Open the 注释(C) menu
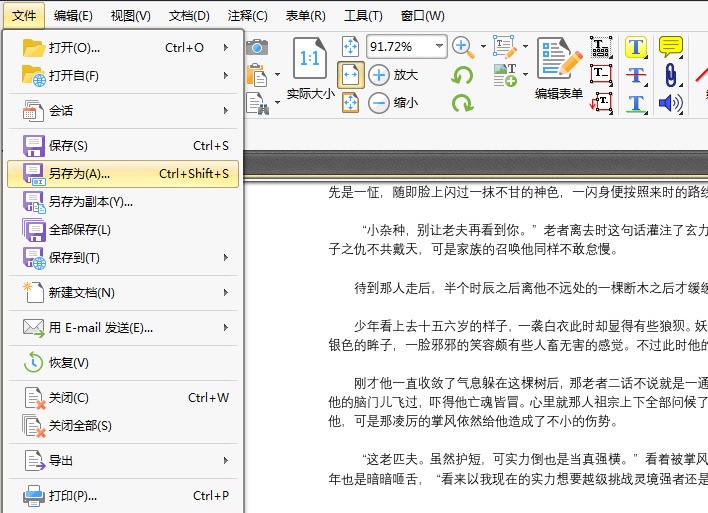 247,16
